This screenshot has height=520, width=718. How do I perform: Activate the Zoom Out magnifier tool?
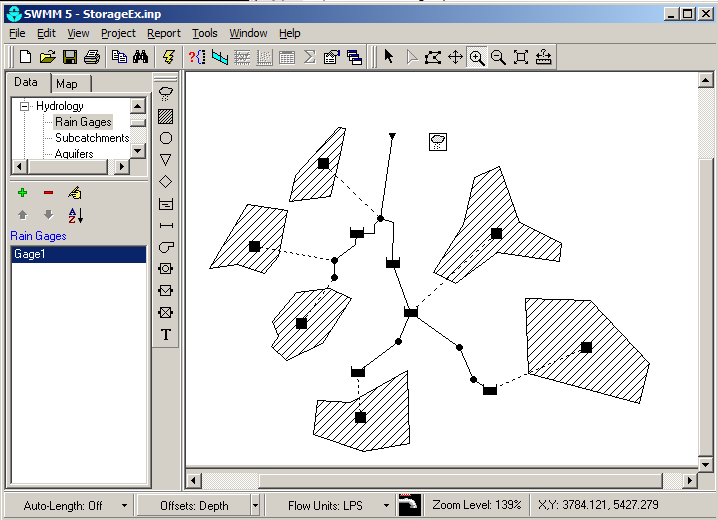point(498,57)
